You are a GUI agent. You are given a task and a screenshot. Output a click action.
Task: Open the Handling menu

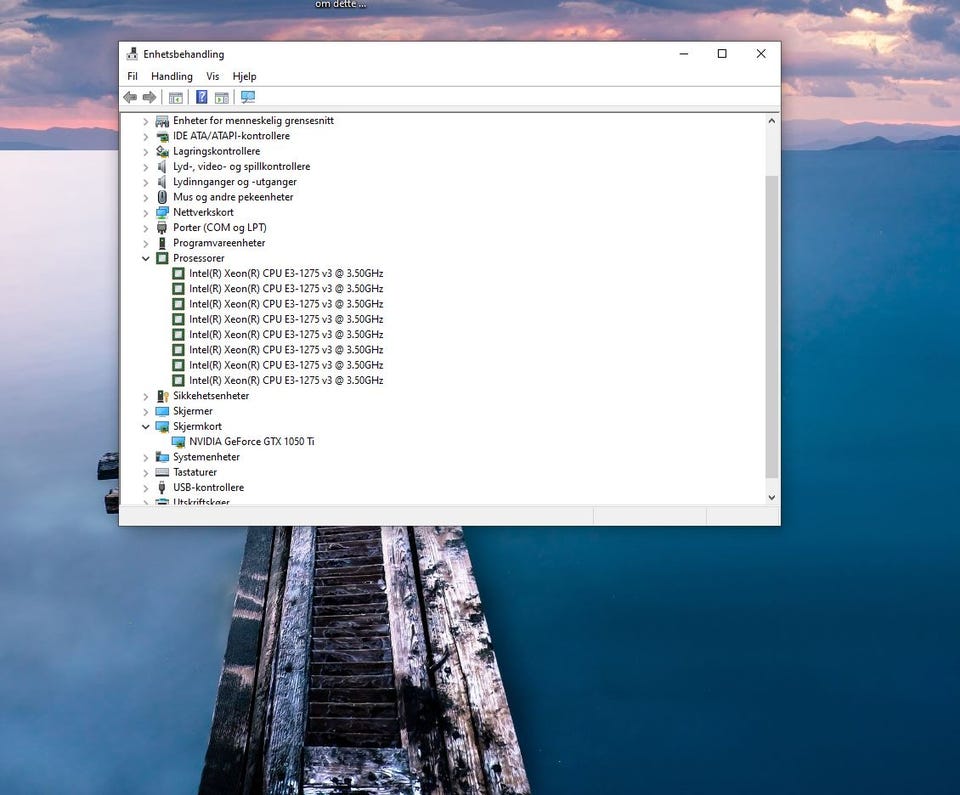(172, 76)
